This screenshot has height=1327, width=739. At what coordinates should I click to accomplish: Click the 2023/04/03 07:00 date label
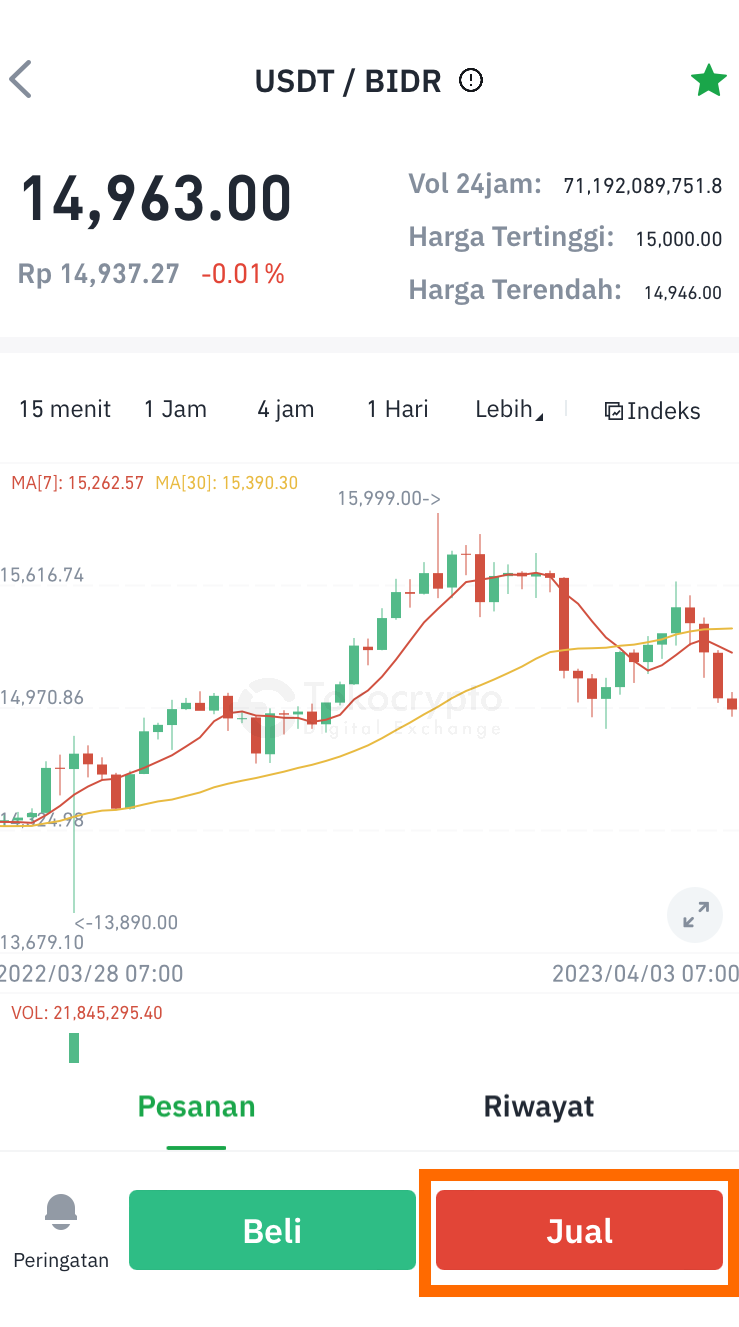(x=646, y=974)
